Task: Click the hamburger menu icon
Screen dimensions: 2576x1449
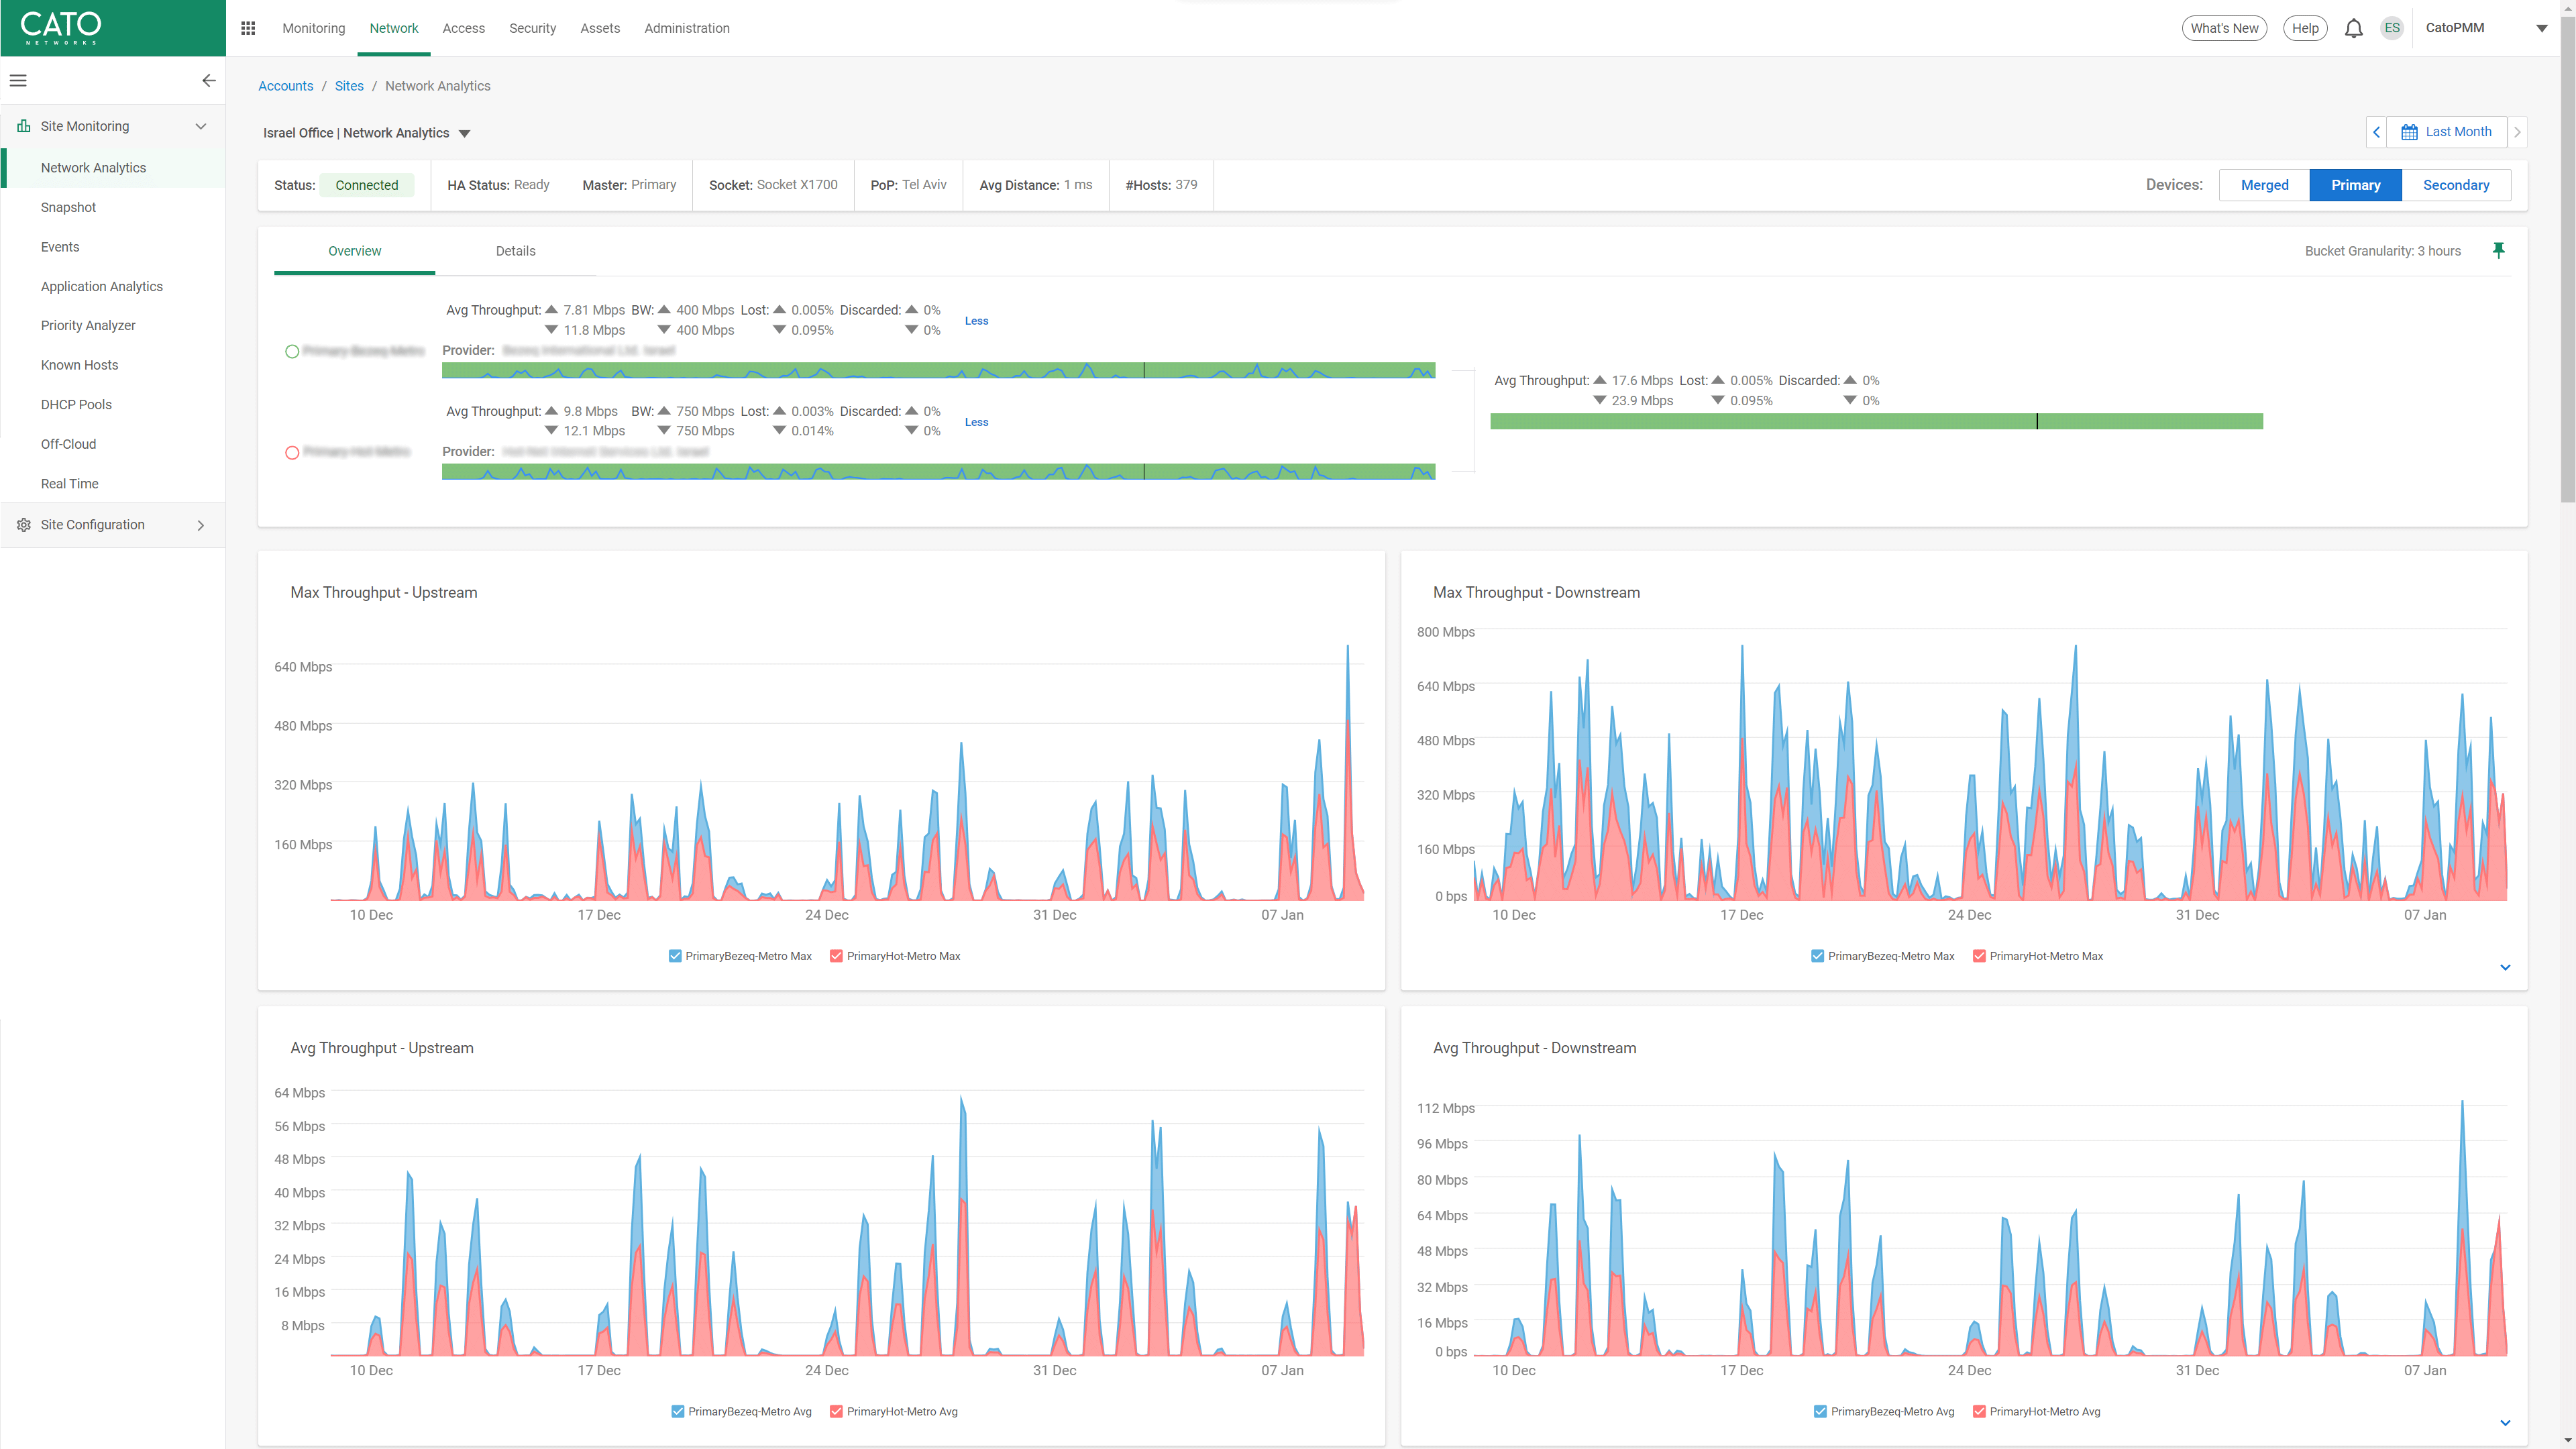Action: [x=18, y=80]
